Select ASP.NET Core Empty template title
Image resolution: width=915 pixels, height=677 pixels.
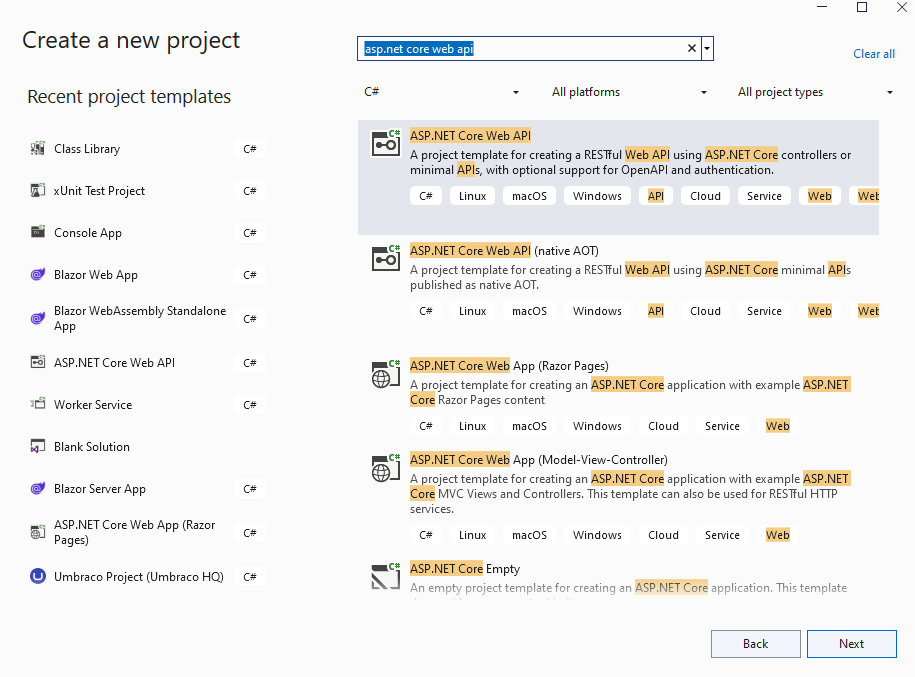(465, 568)
